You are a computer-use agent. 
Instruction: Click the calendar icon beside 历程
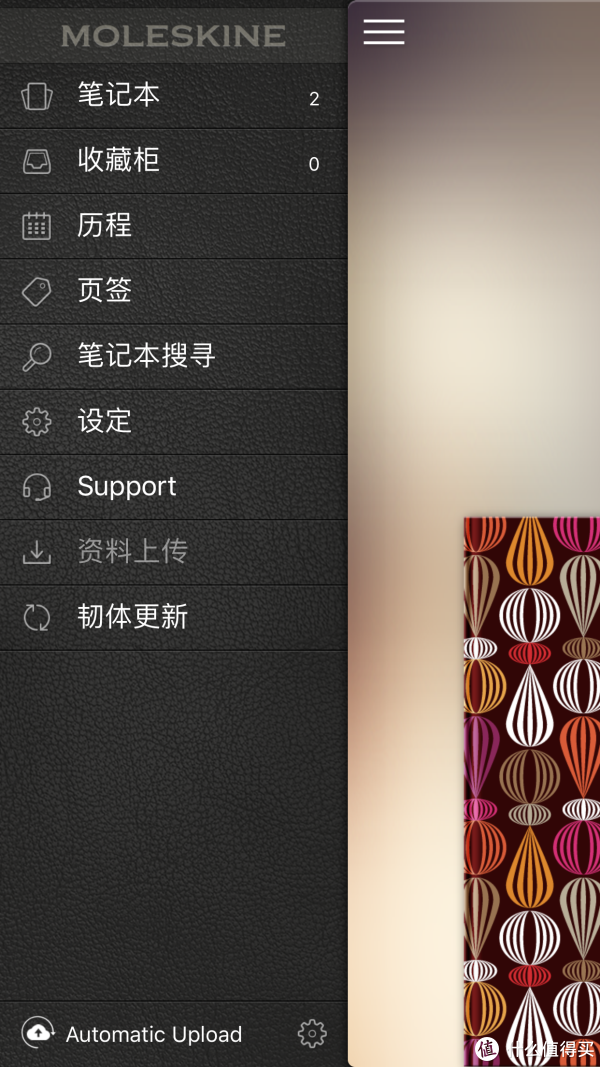pos(37,226)
